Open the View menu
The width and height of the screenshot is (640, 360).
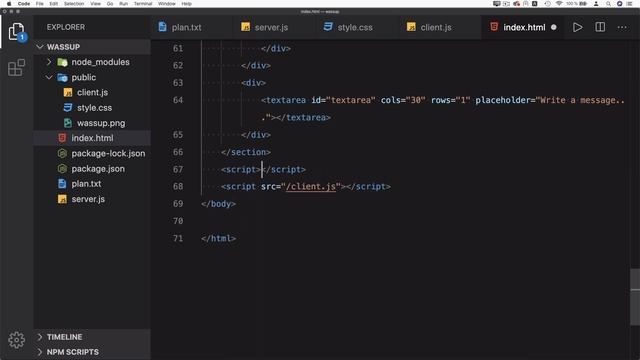[x=96, y=4]
